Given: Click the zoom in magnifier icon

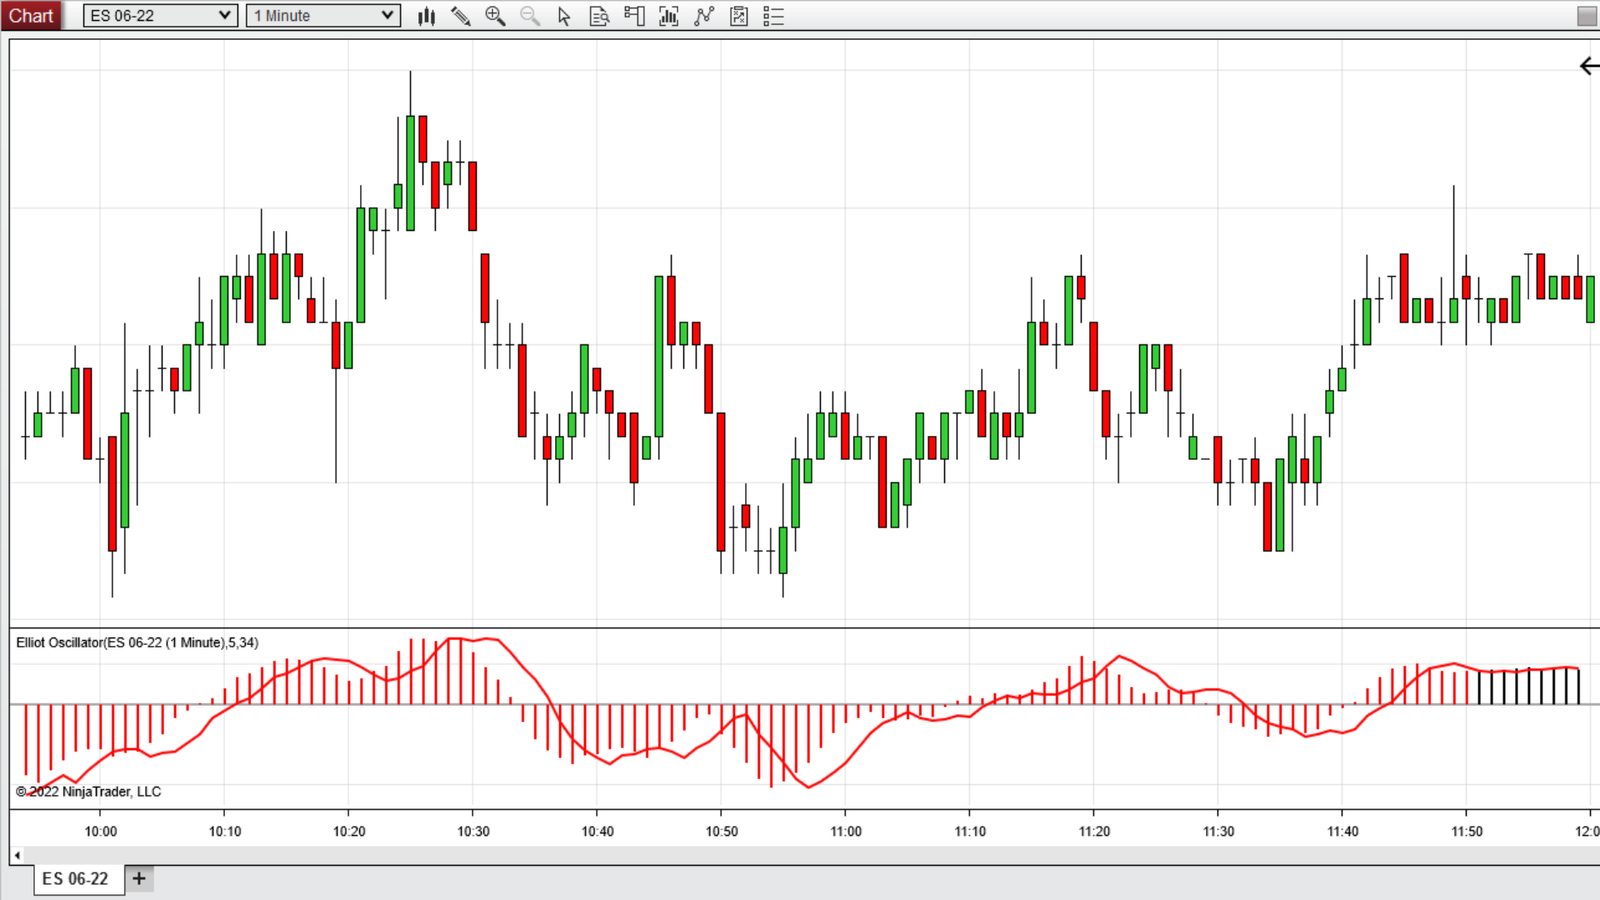Looking at the screenshot, I should click(495, 16).
